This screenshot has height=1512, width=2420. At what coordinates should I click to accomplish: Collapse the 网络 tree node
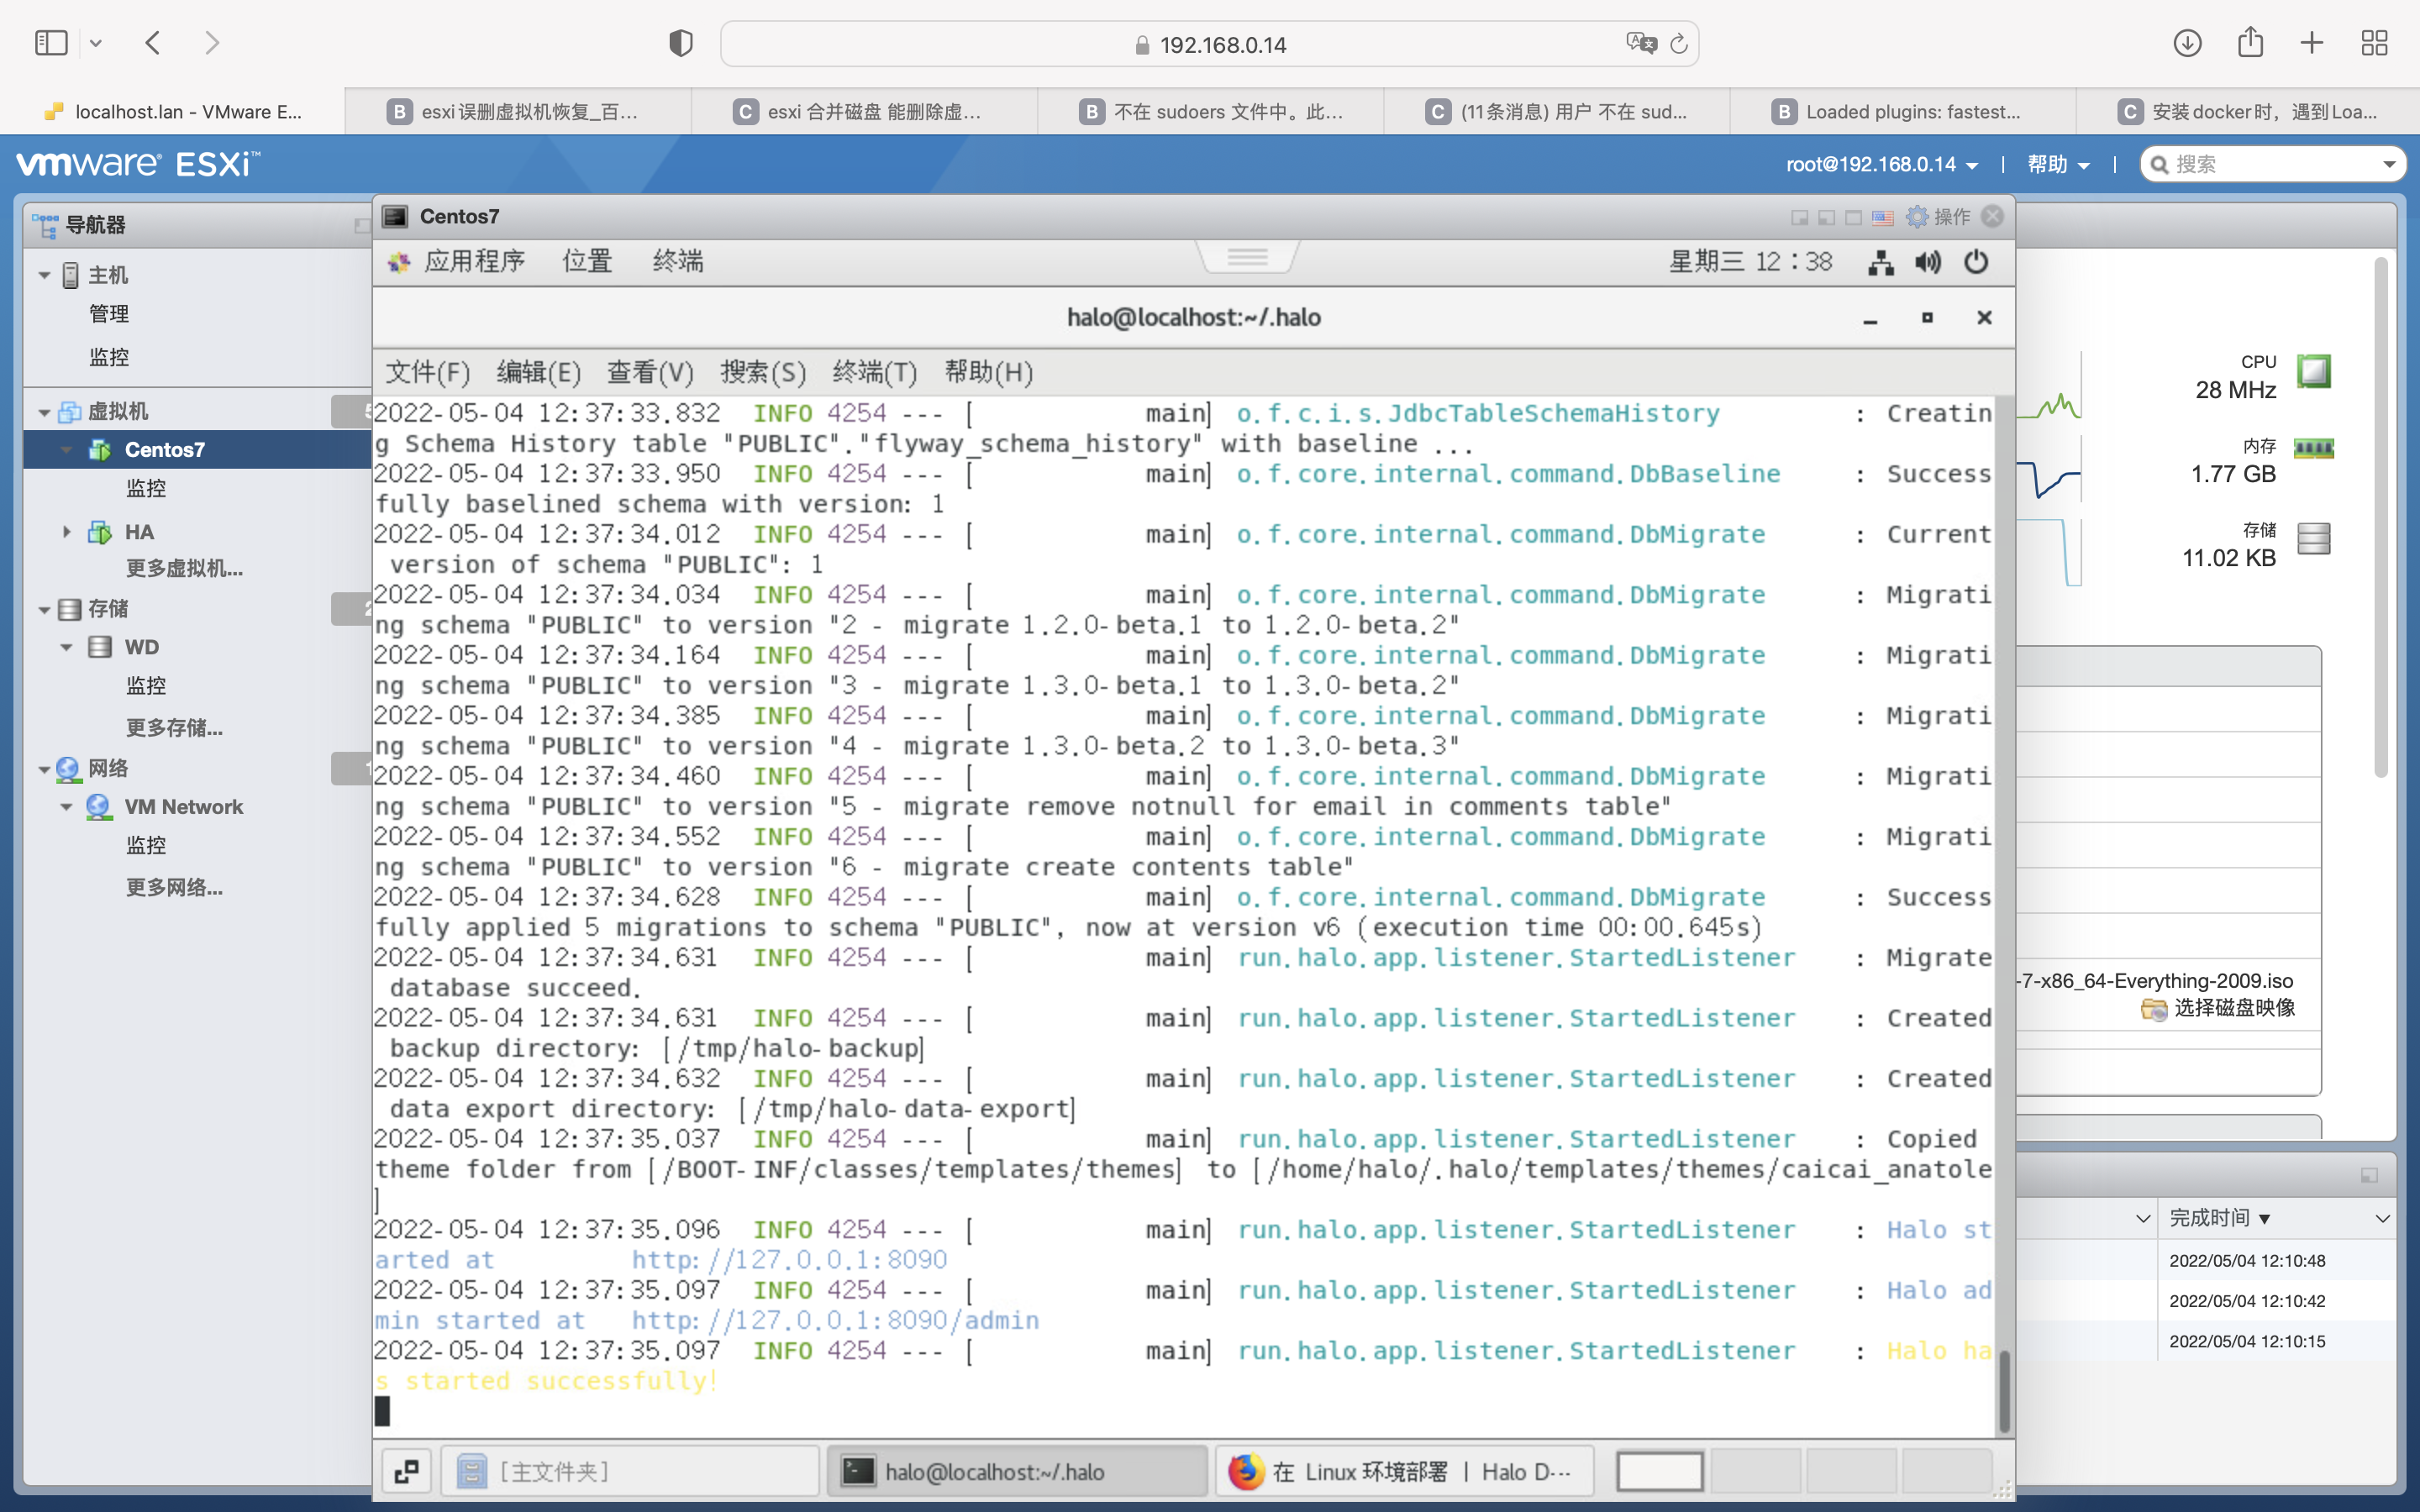click(x=44, y=769)
